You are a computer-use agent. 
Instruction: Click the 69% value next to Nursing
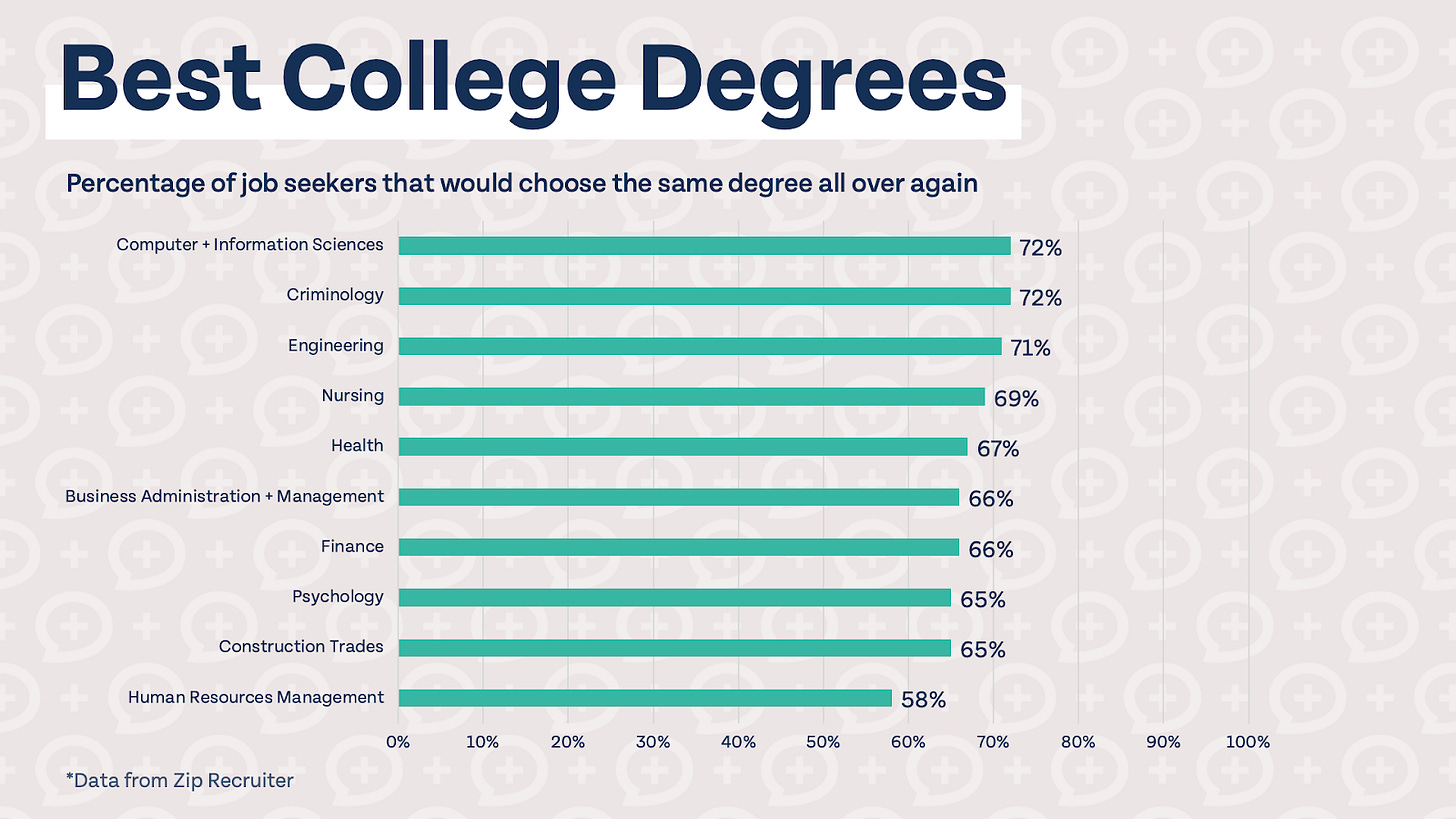click(1016, 399)
